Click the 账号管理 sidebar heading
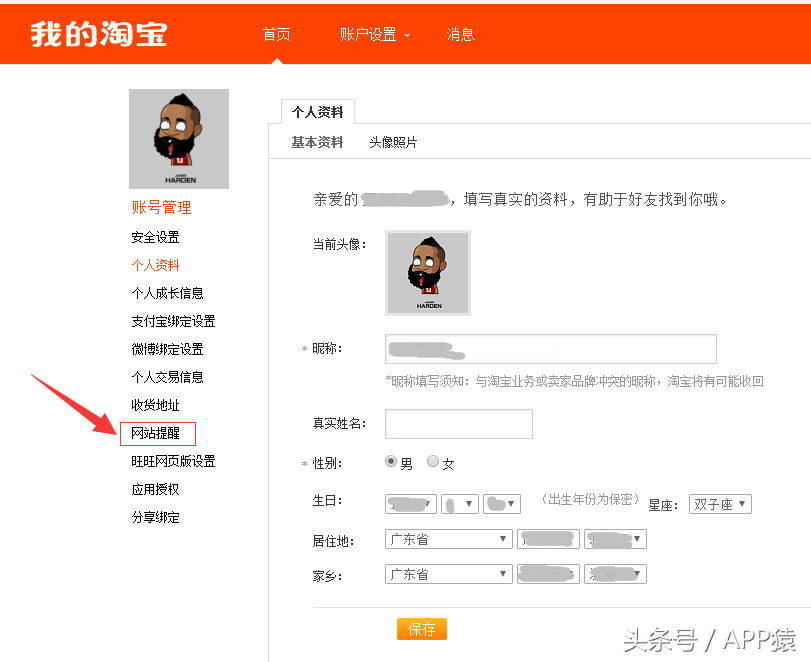The height and width of the screenshot is (662, 811). pyautogui.click(x=161, y=207)
